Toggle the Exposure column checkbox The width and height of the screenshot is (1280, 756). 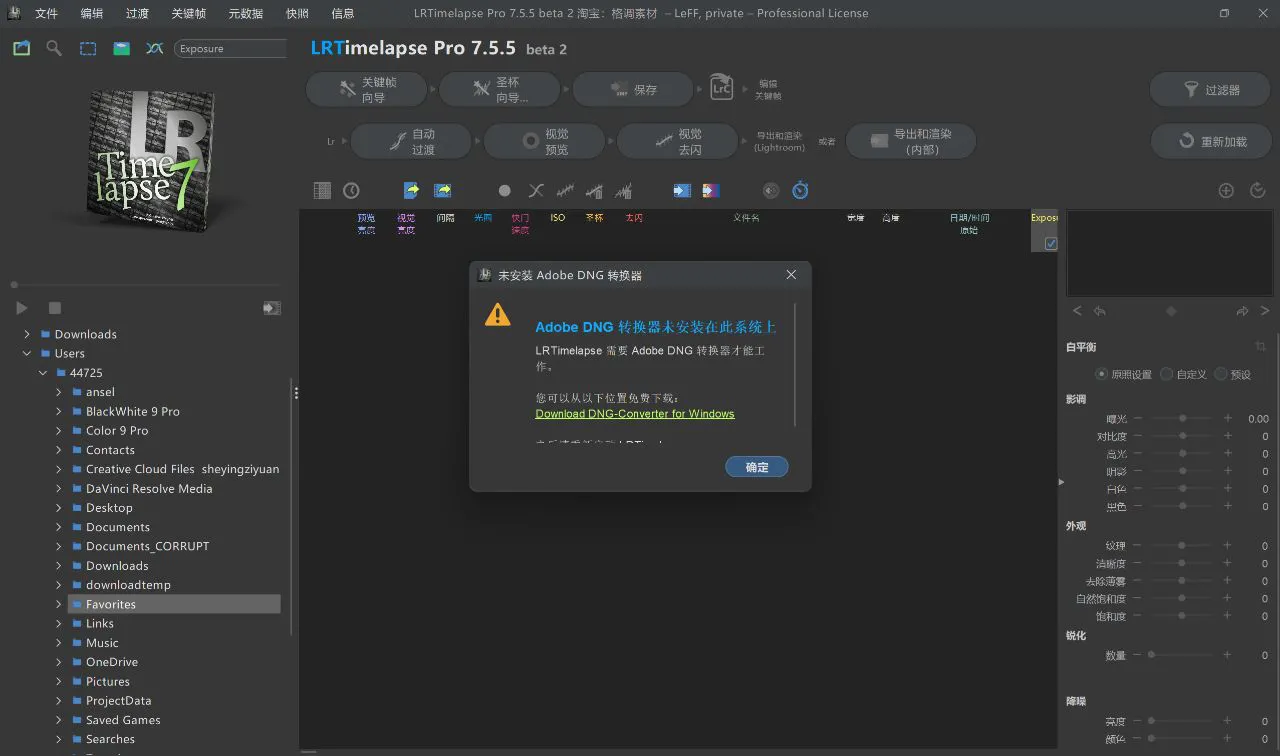pos(1050,243)
